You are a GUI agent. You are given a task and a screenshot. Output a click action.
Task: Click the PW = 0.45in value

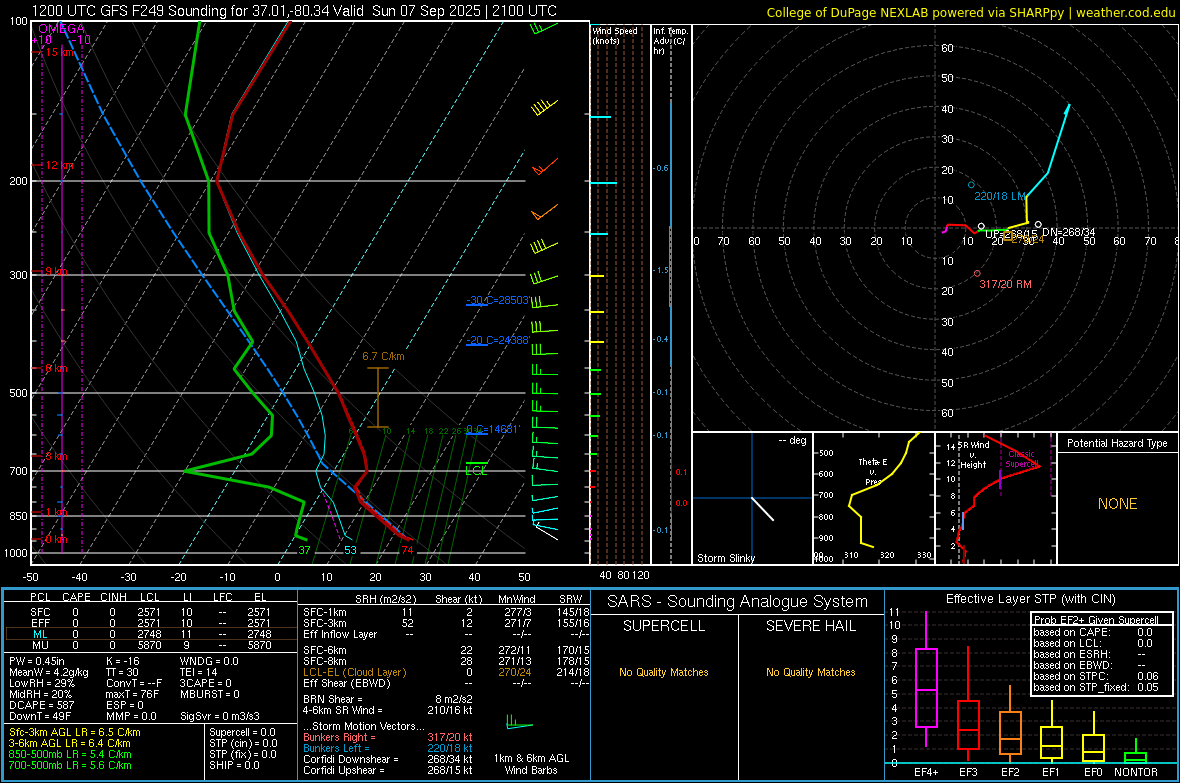tap(37, 661)
